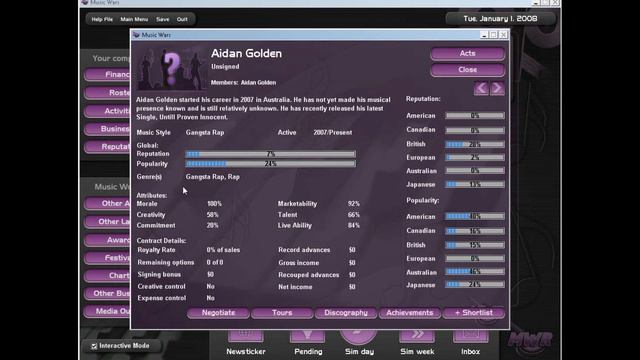Image resolution: width=640 pixels, height=360 pixels.
Task: Open the Acts list button
Action: pos(467,53)
